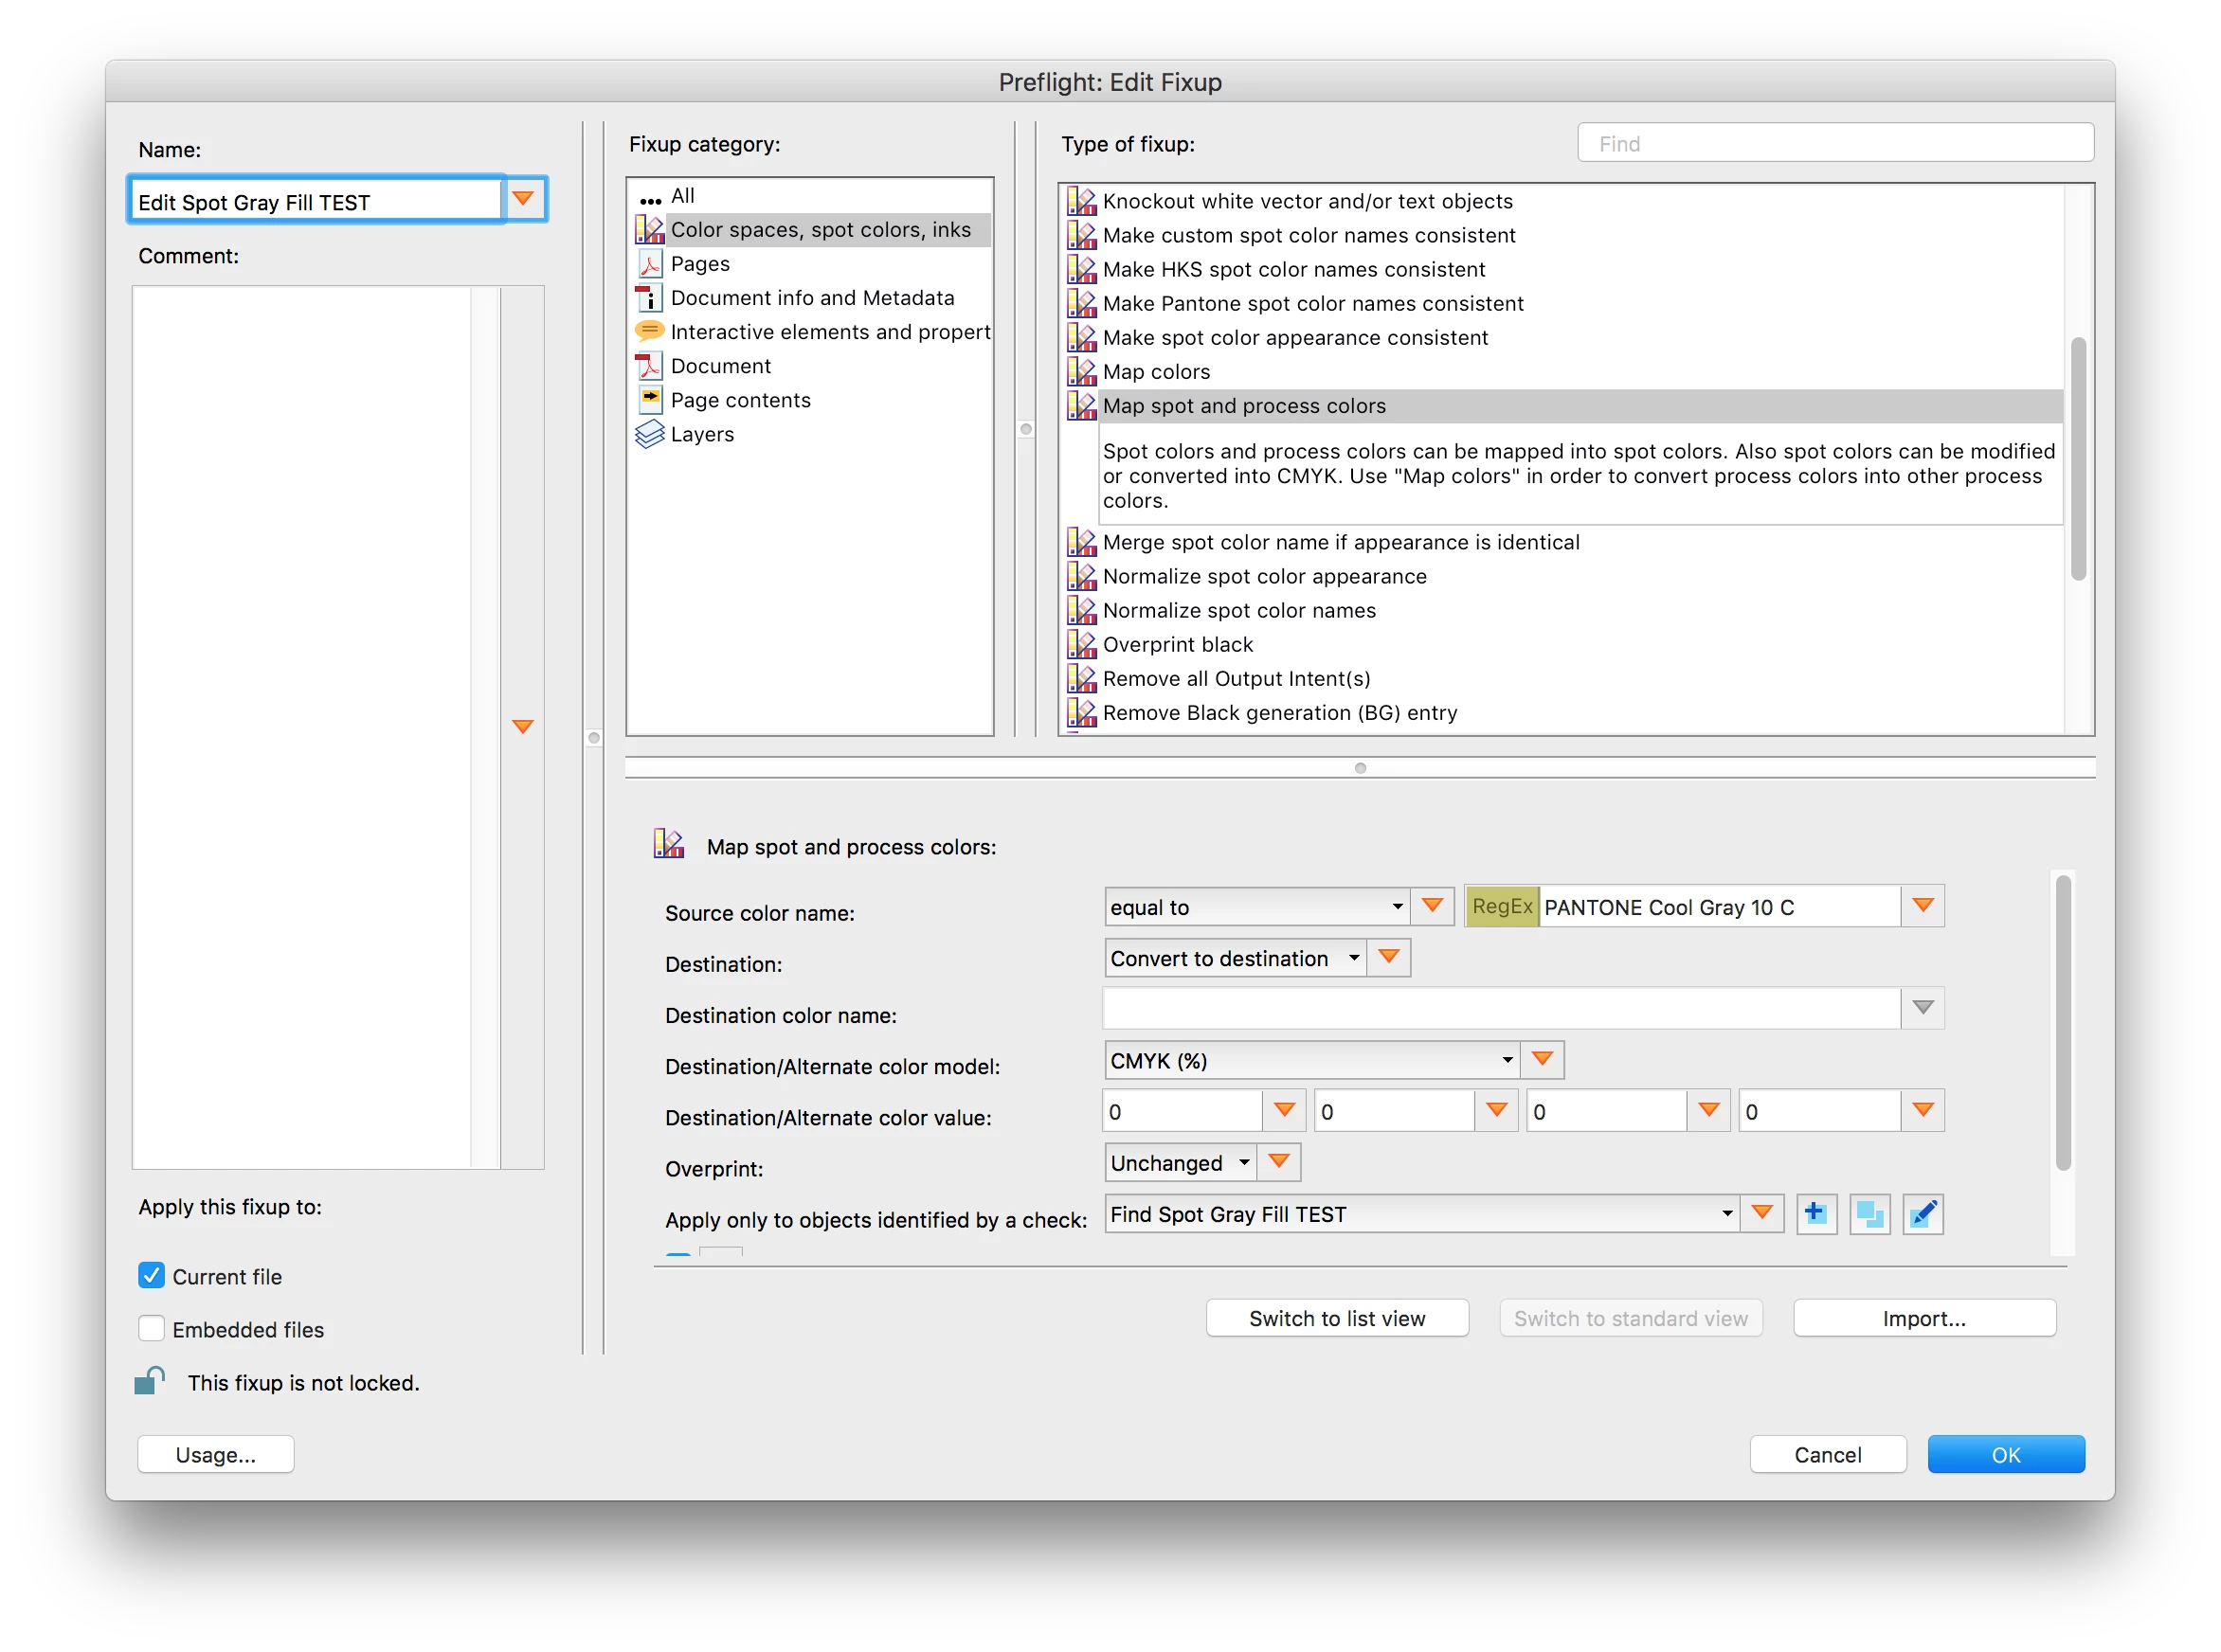
Task: Select the 'Pages' fixup category
Action: coord(700,263)
